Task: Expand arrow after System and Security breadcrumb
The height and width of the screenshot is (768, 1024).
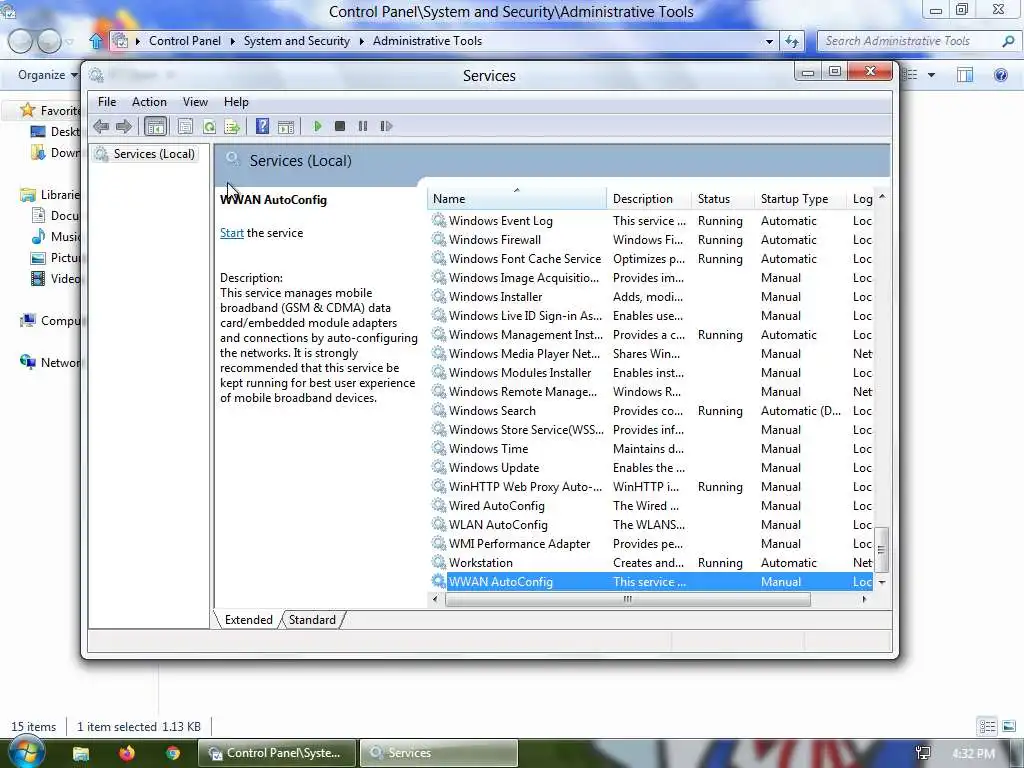Action: coord(362,41)
